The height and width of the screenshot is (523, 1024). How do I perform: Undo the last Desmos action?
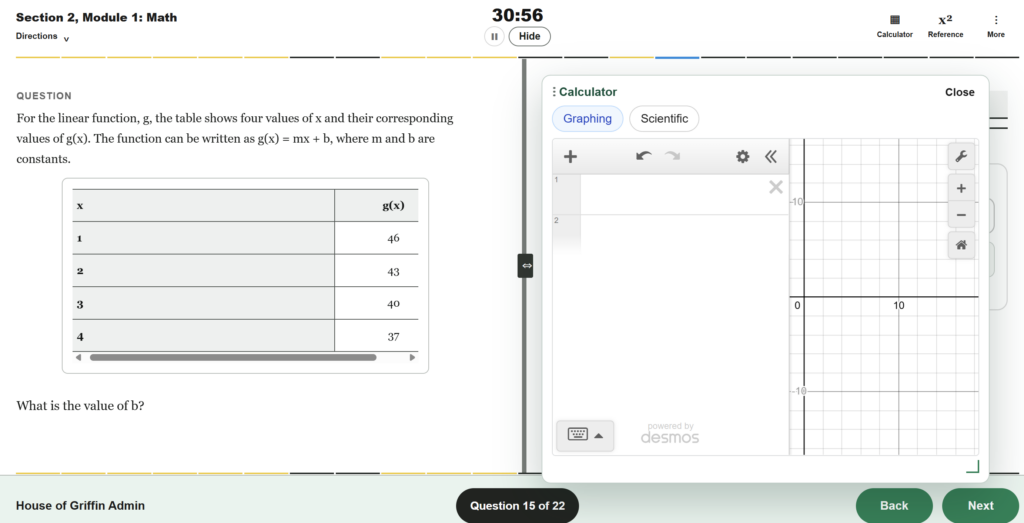[643, 157]
